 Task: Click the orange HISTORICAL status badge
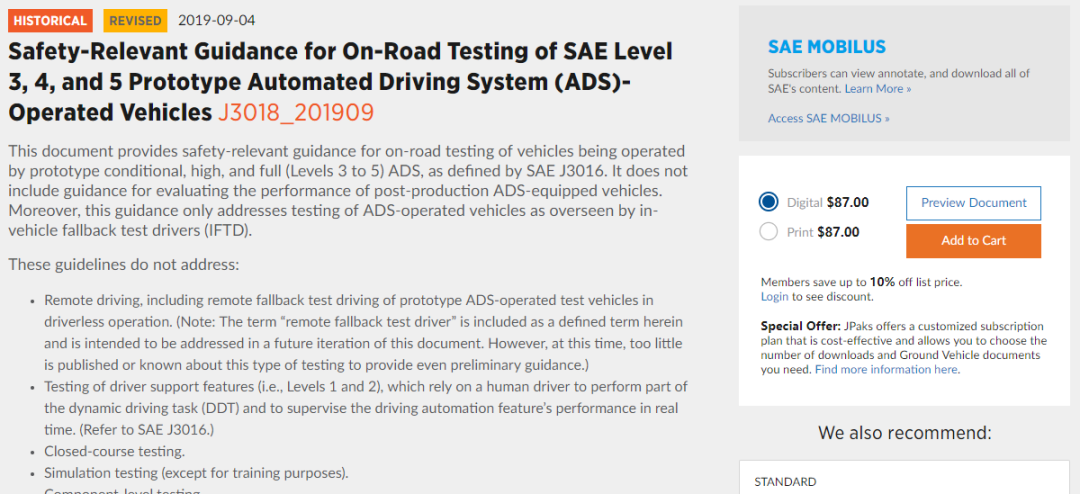51,20
